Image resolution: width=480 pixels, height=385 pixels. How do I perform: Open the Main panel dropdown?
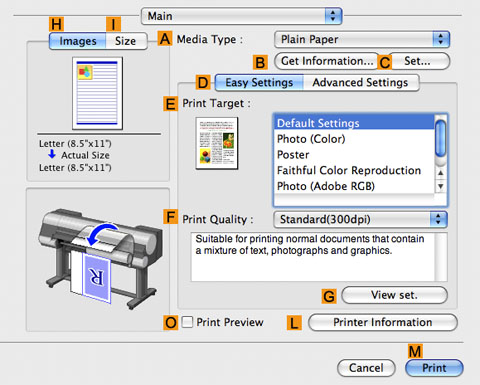pyautogui.click(x=242, y=16)
